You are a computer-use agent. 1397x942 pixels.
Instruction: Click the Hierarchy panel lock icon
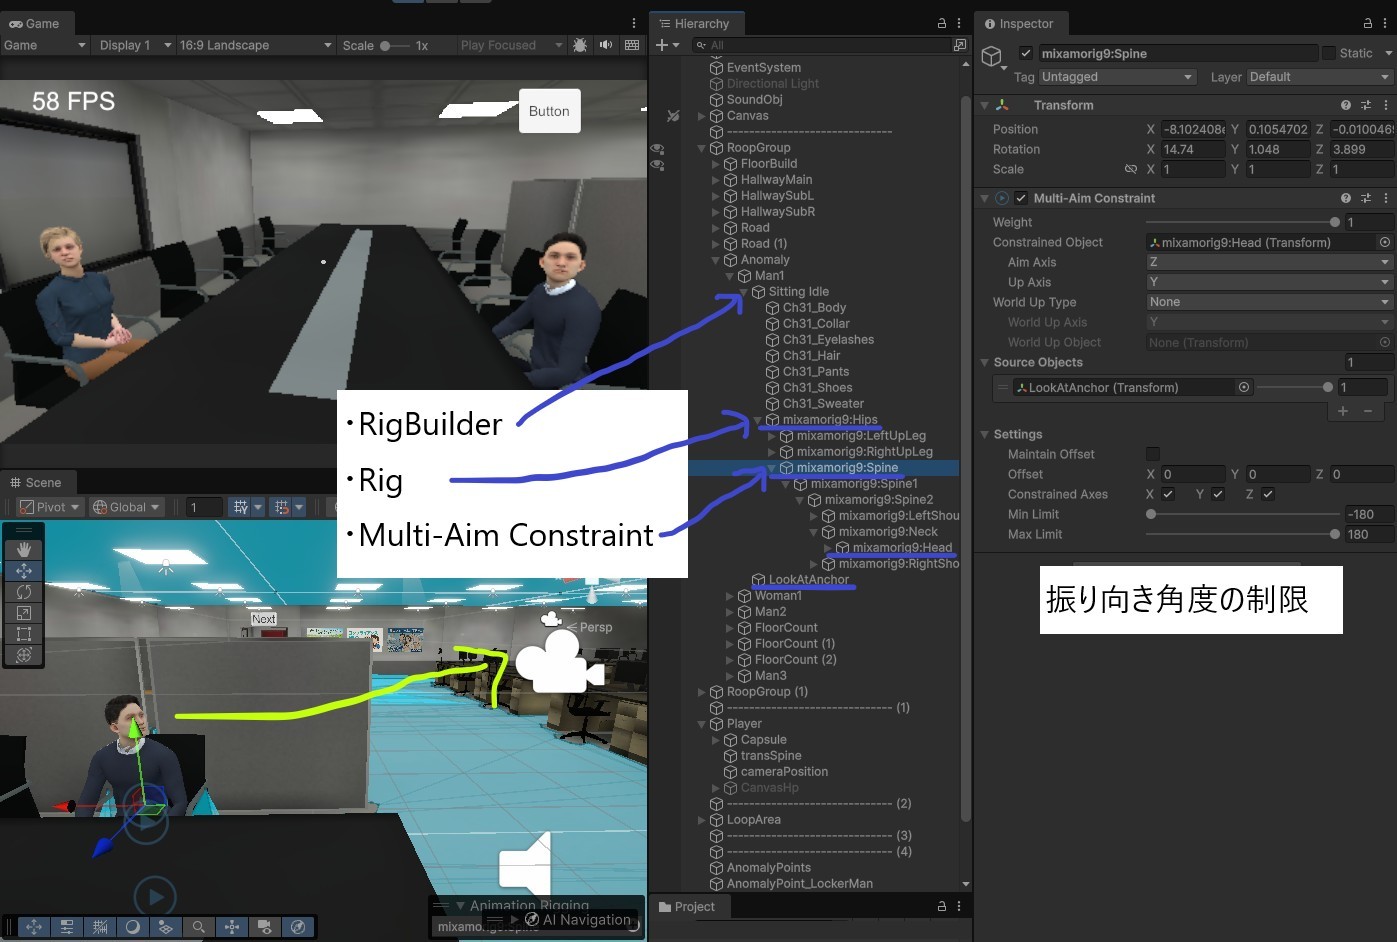click(941, 23)
